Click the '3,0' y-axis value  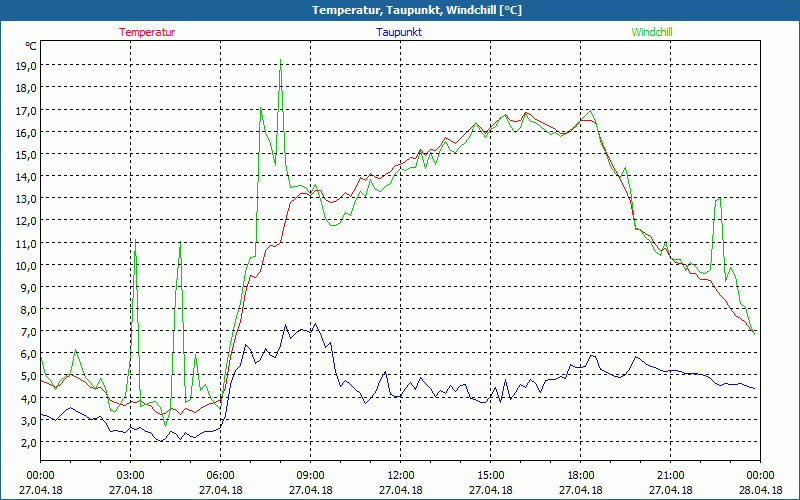tap(29, 420)
